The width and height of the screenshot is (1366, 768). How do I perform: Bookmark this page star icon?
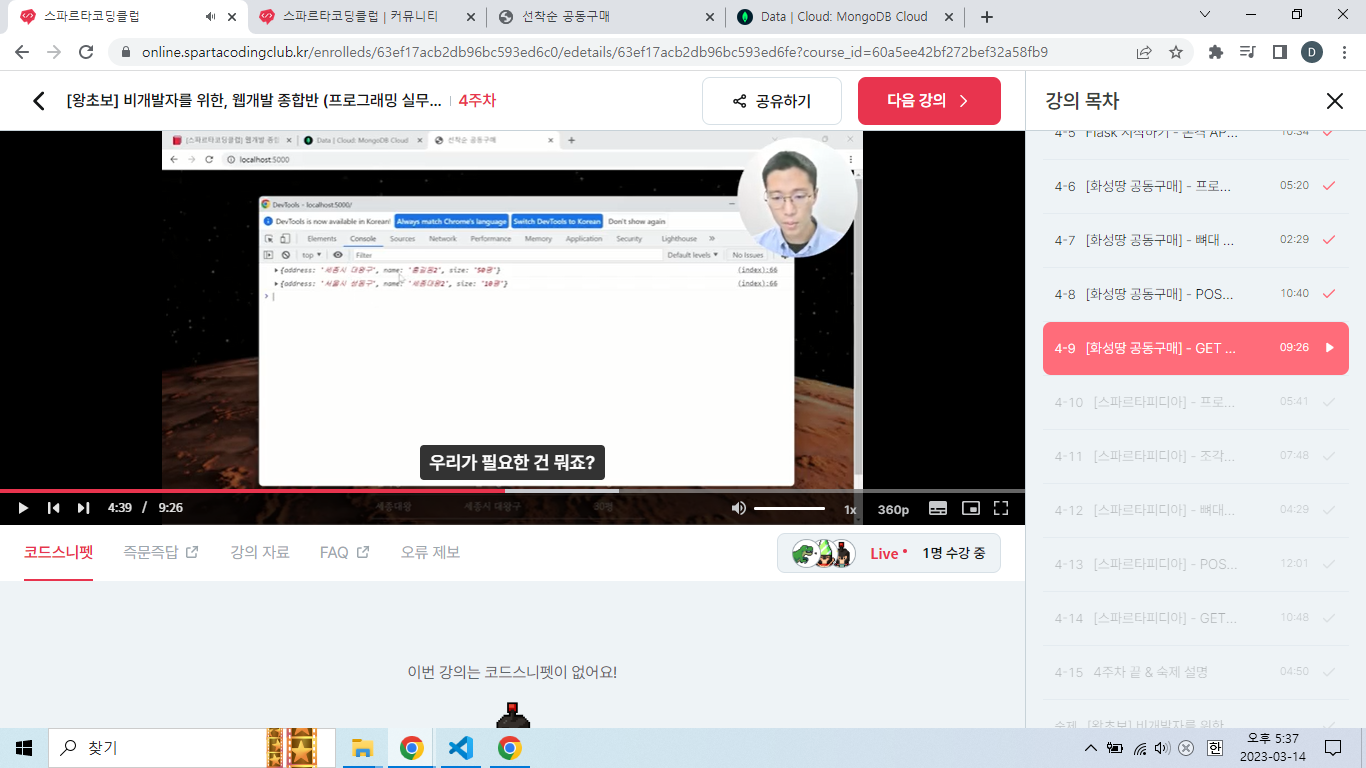[x=1176, y=52]
